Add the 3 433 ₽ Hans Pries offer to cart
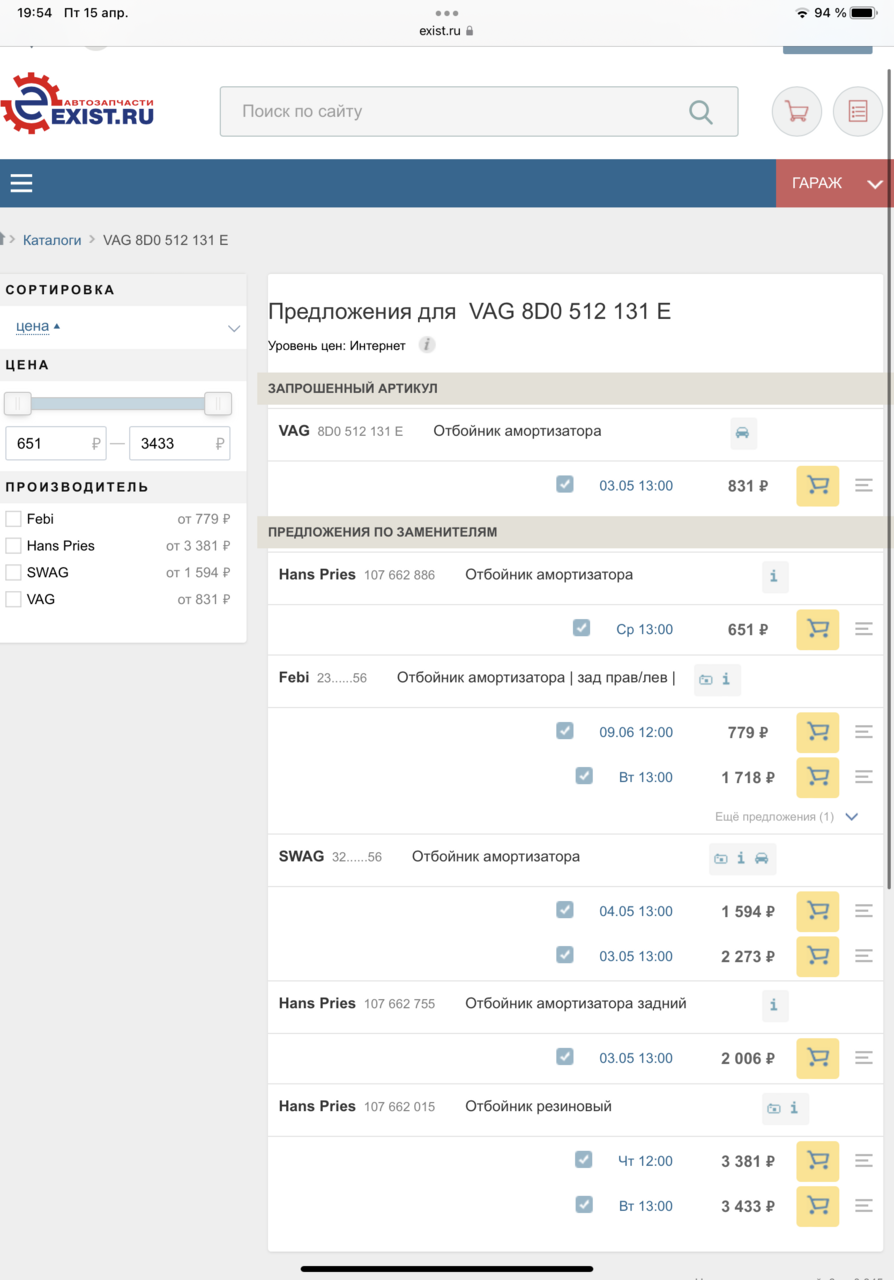Image resolution: width=894 pixels, height=1280 pixels. (x=818, y=1206)
